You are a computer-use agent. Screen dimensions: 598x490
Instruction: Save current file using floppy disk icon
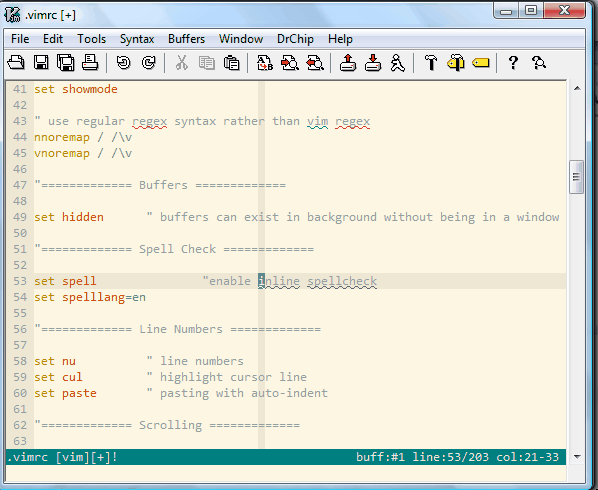41,63
